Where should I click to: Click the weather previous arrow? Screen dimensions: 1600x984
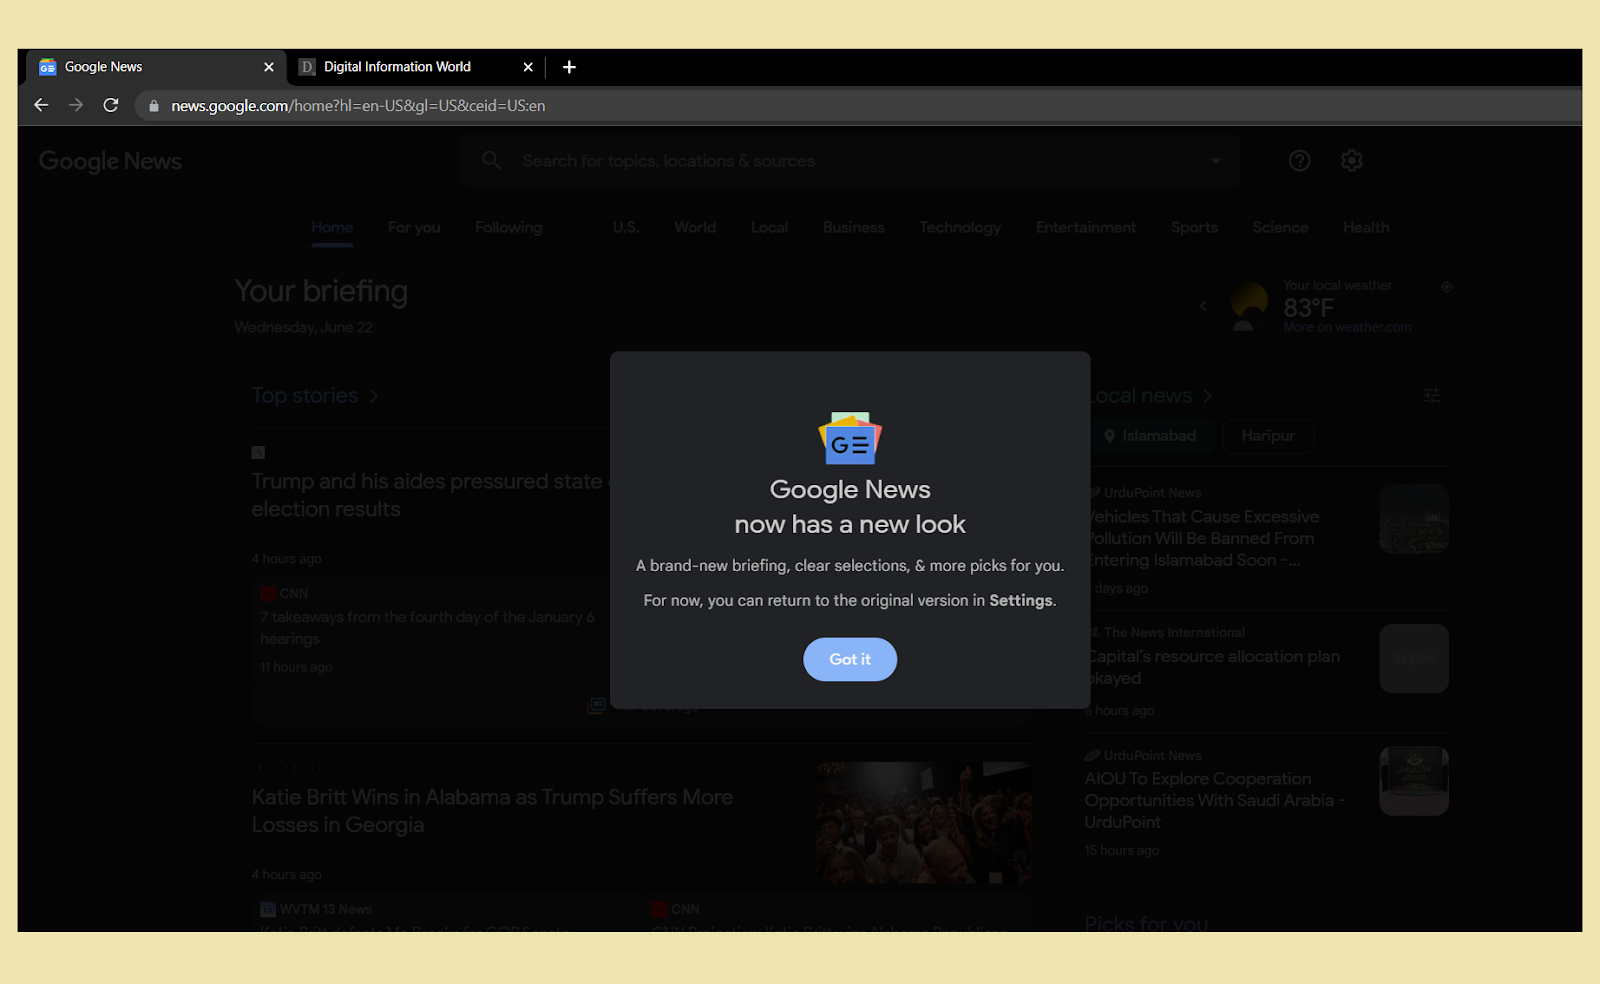[x=1203, y=306]
